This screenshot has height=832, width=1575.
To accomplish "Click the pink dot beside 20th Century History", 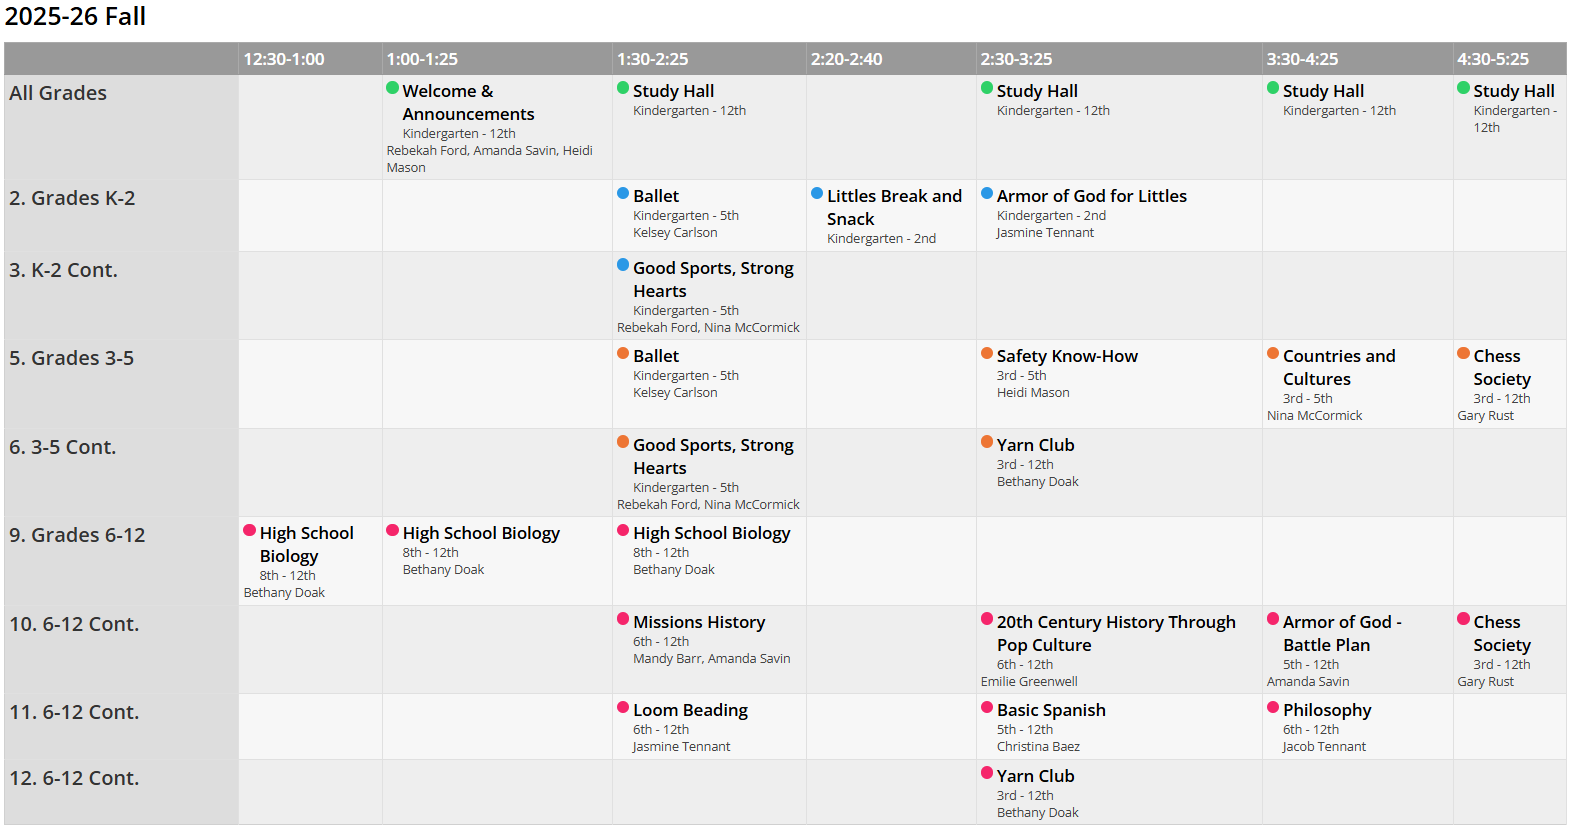I will point(987,619).
